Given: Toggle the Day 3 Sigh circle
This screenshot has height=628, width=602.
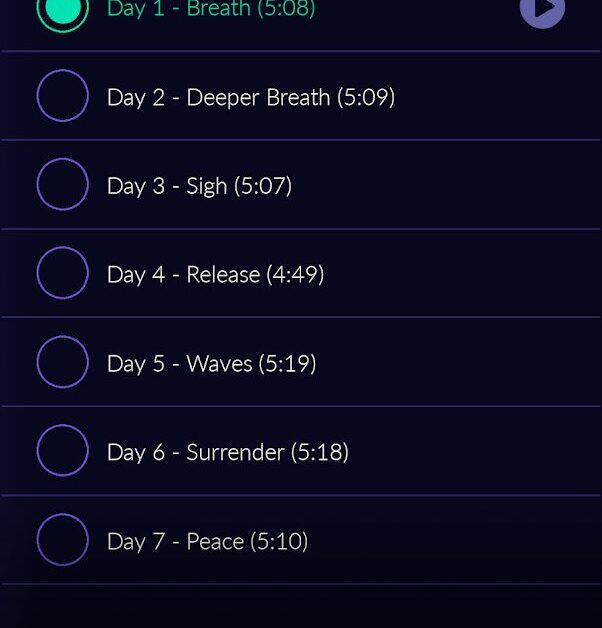Looking at the screenshot, I should (x=62, y=184).
